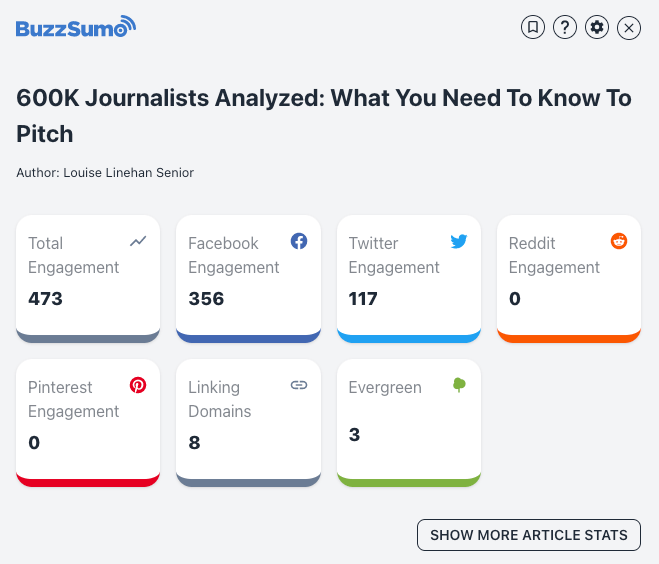Click the Total Engagement value 473
659x564 pixels.
coord(45,299)
